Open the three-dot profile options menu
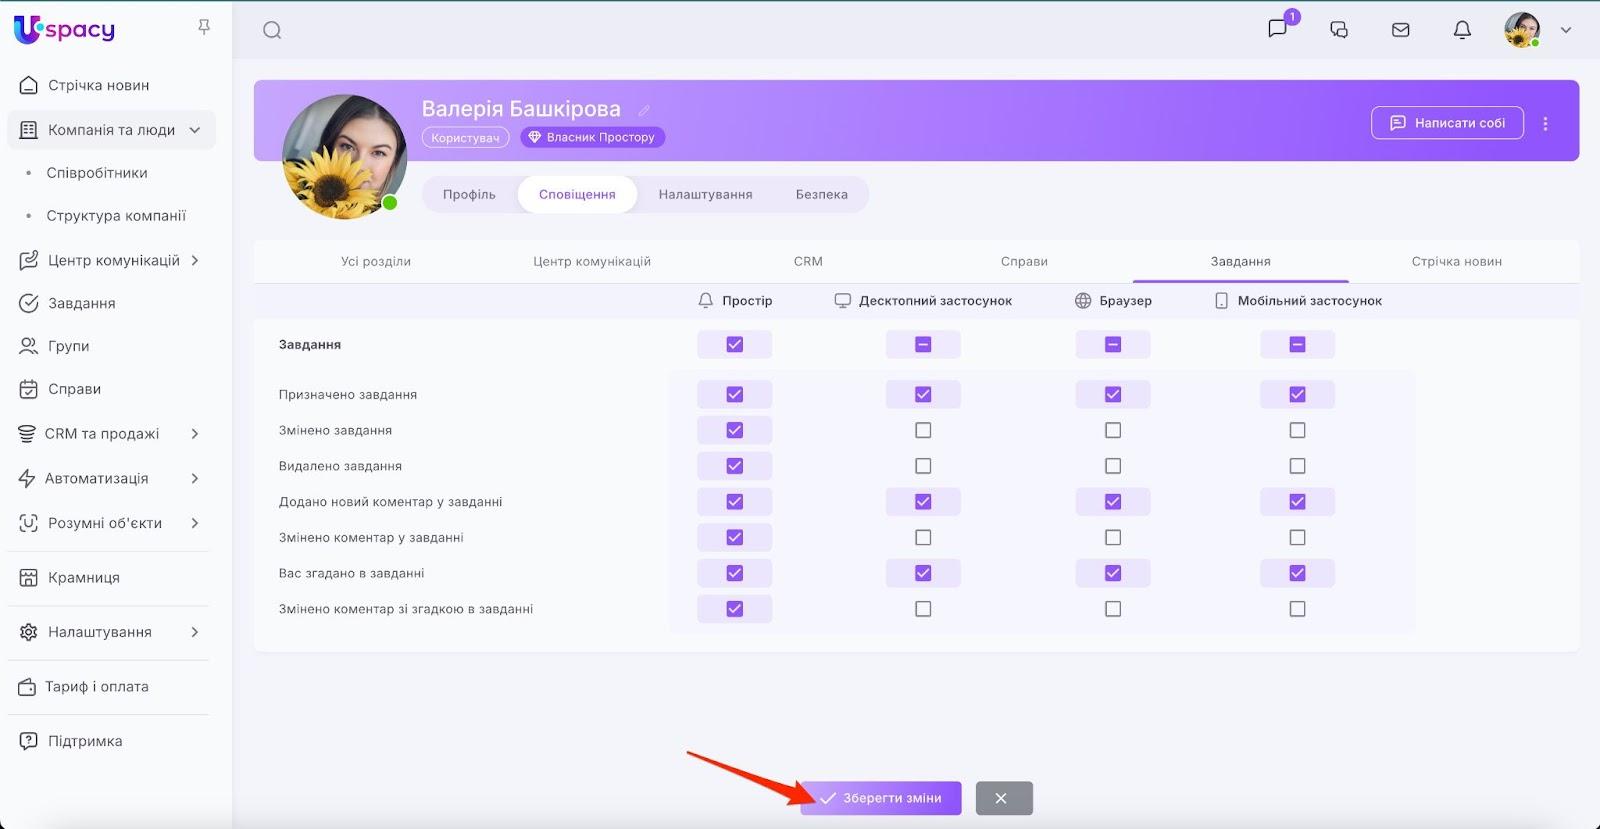The image size is (1600, 829). [x=1545, y=124]
